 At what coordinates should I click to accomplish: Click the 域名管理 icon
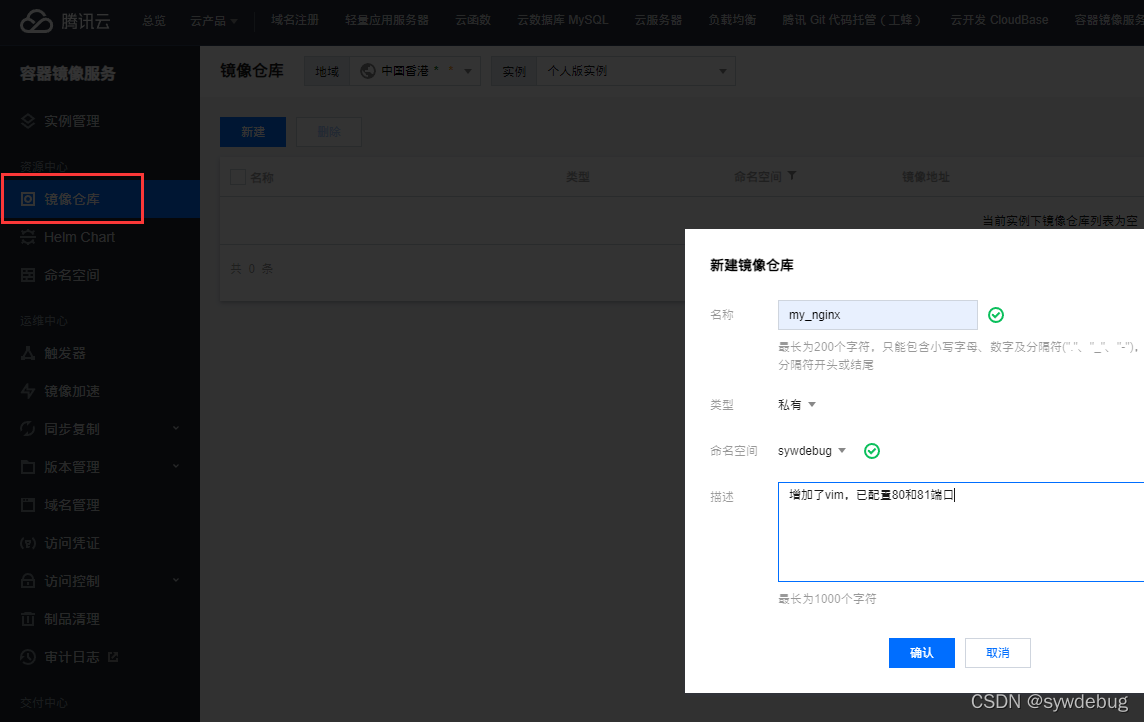coord(28,505)
